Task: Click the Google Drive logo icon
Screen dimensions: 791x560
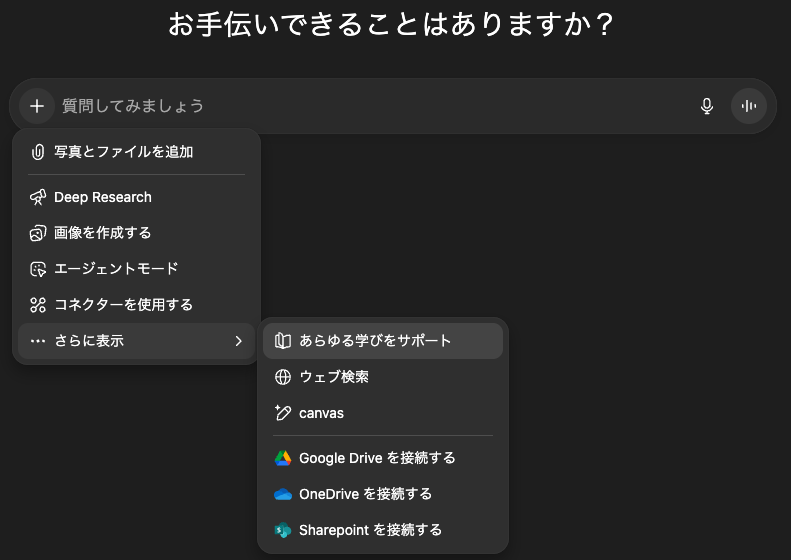Action: tap(283, 458)
